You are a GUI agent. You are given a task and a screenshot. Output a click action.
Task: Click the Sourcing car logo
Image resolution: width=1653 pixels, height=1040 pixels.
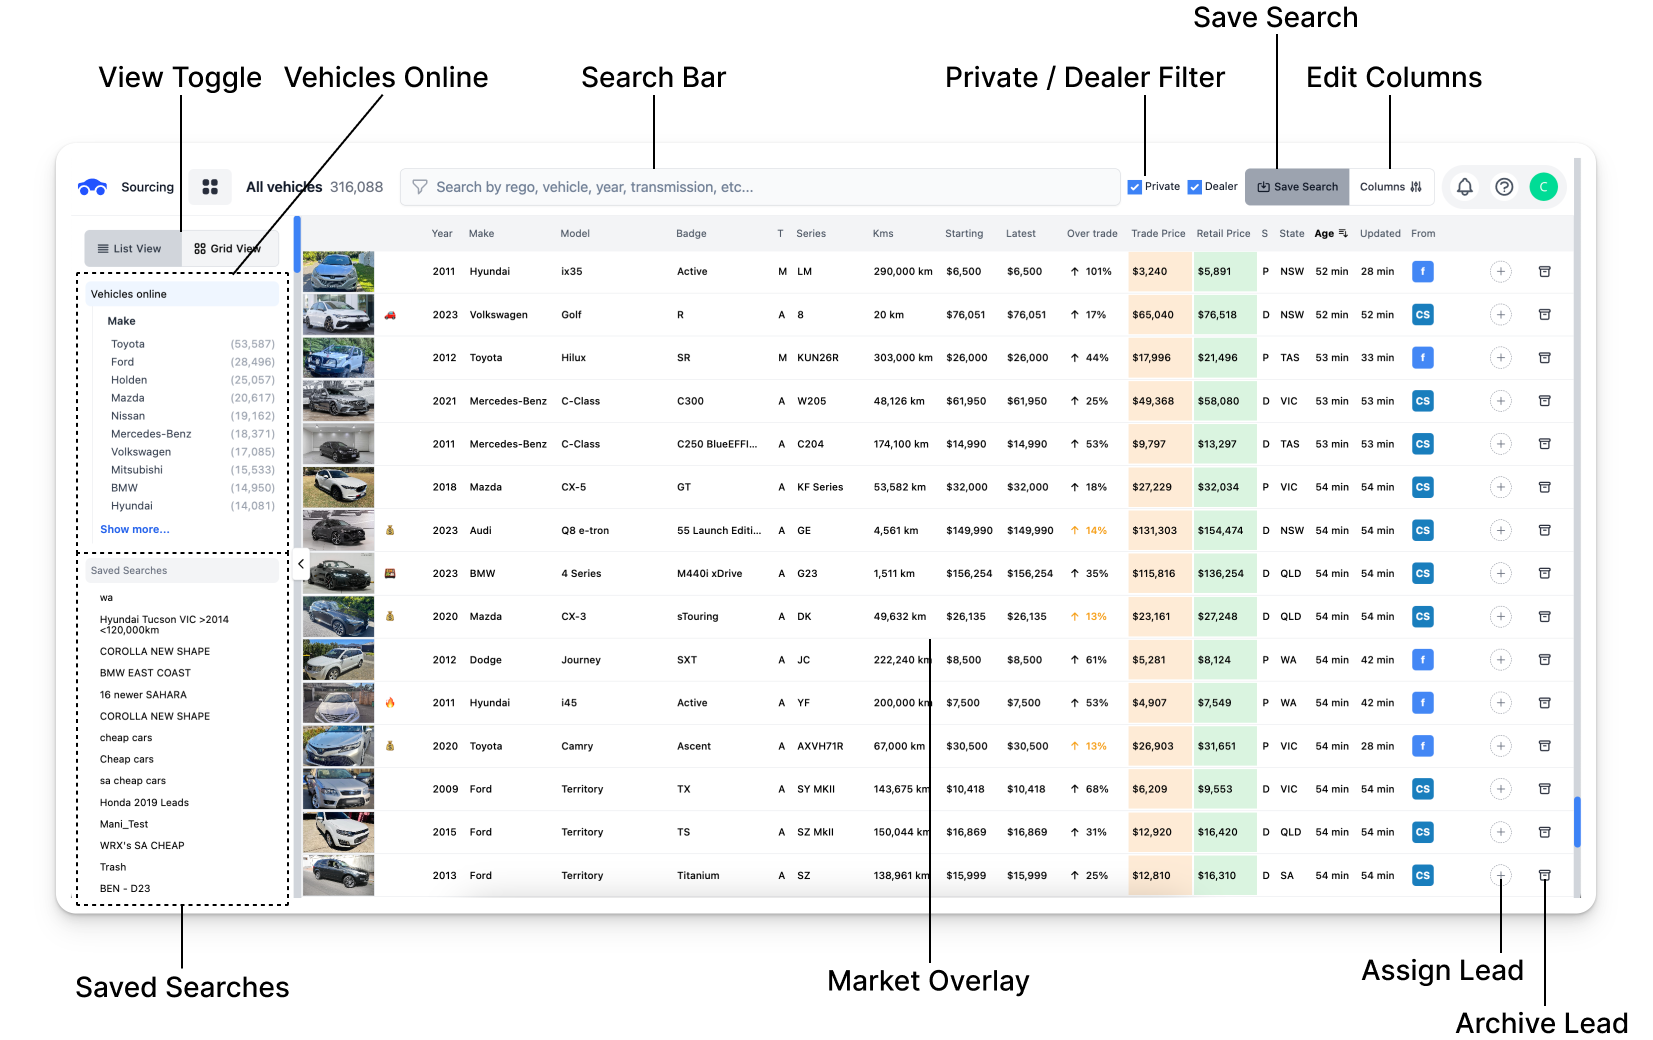click(x=92, y=187)
